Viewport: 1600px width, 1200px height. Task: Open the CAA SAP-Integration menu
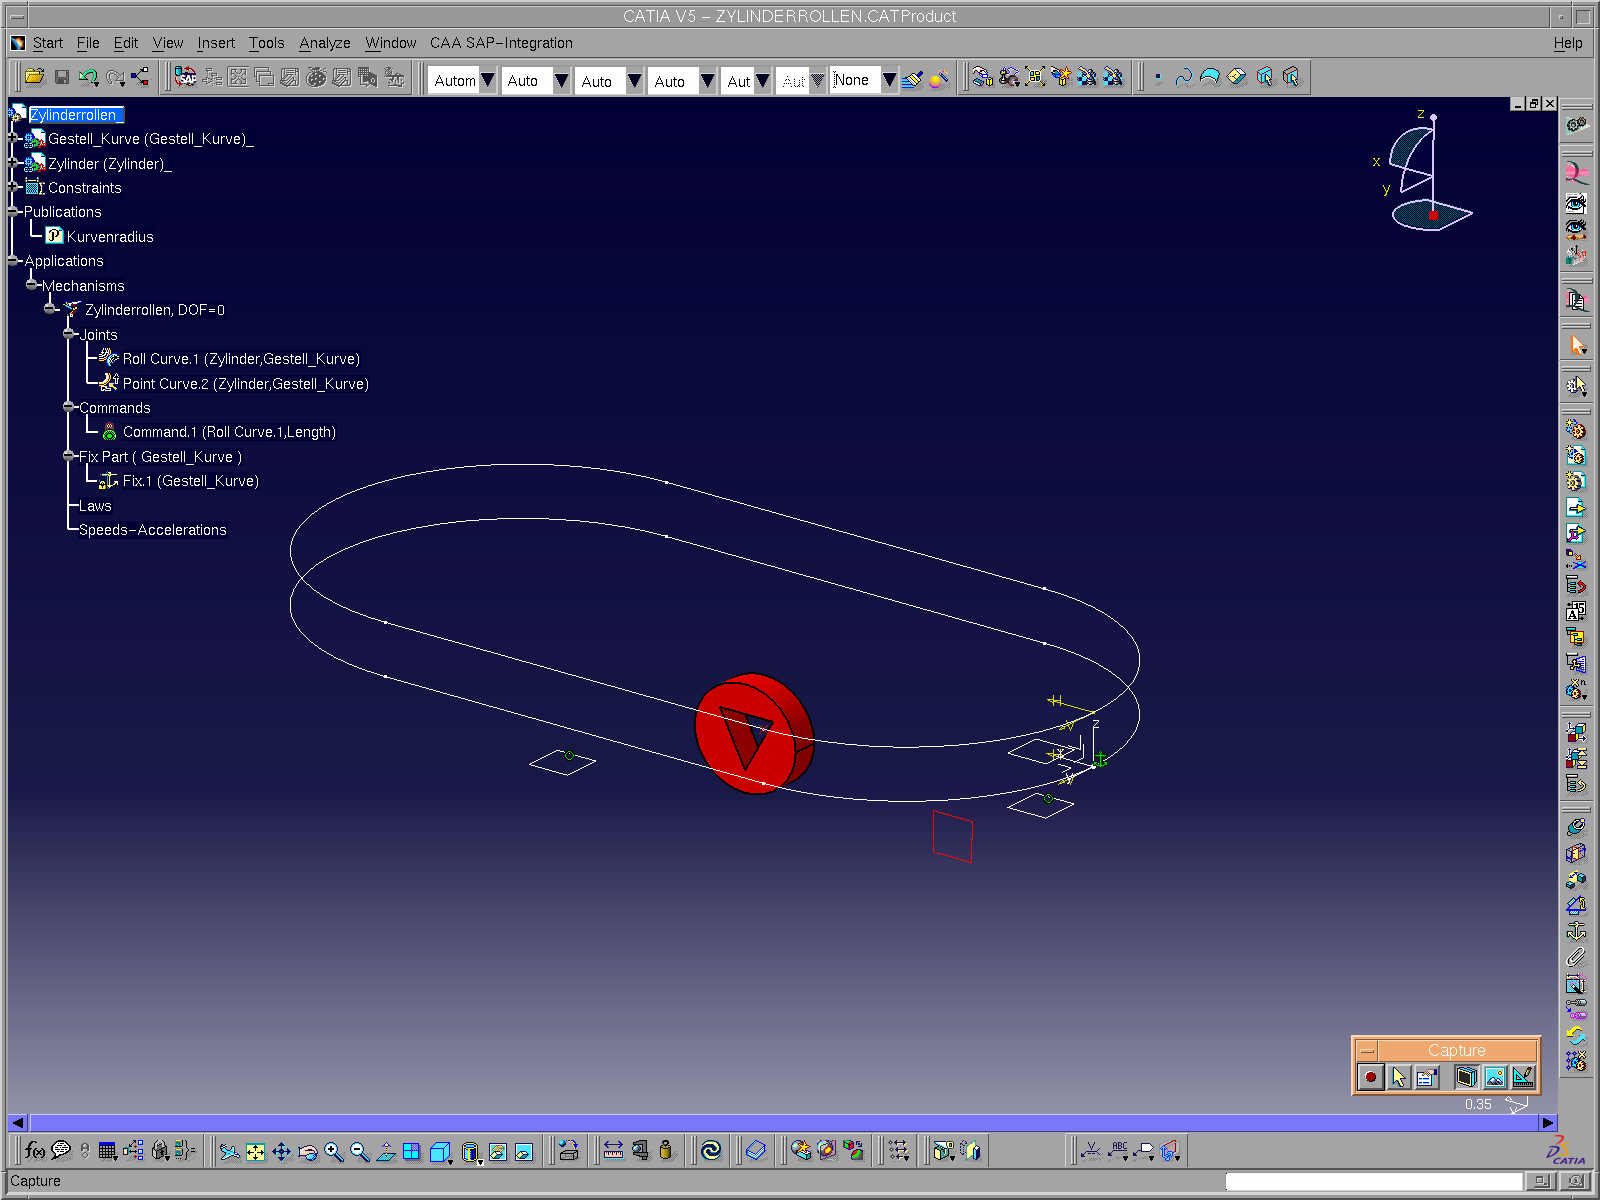tap(501, 43)
